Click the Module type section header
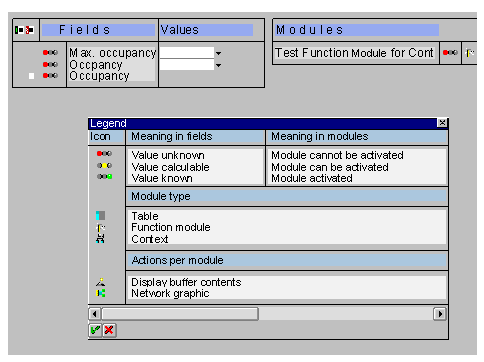The image size is (484, 362). click(x=287, y=196)
